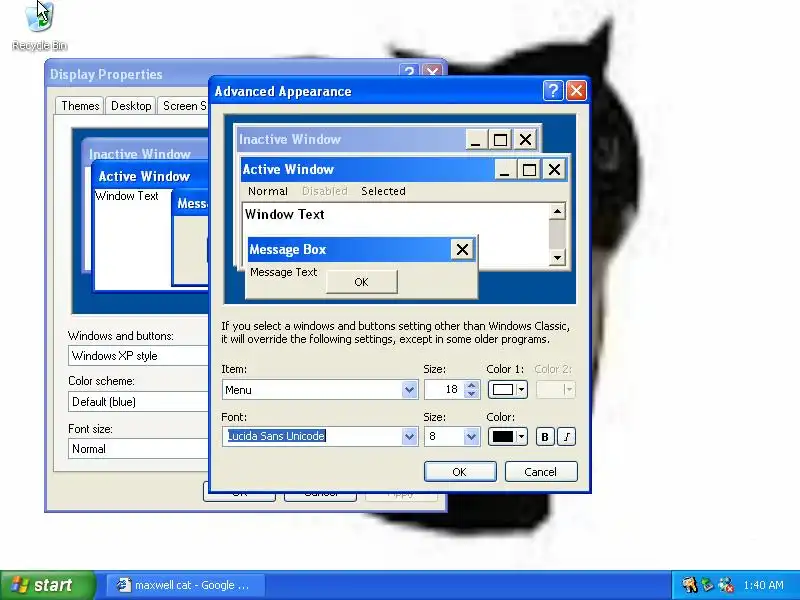The width and height of the screenshot is (800, 600).
Task: Select Inactive Window title bar in preview
Action: pyautogui.click(x=352, y=139)
